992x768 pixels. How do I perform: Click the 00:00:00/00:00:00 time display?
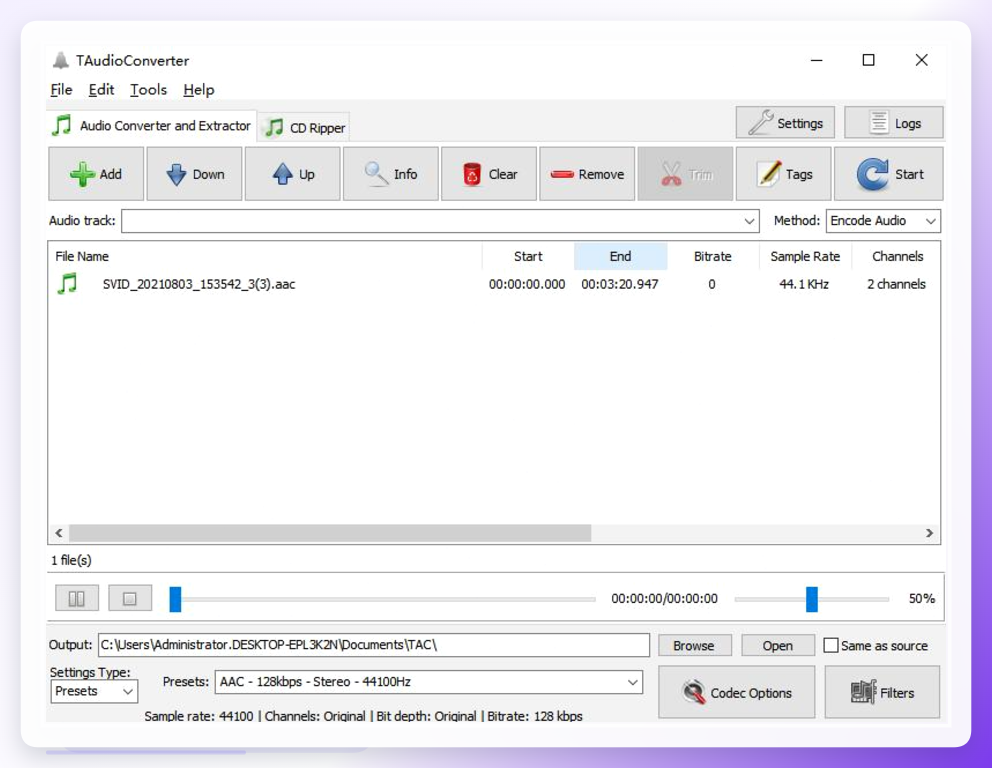[664, 598]
